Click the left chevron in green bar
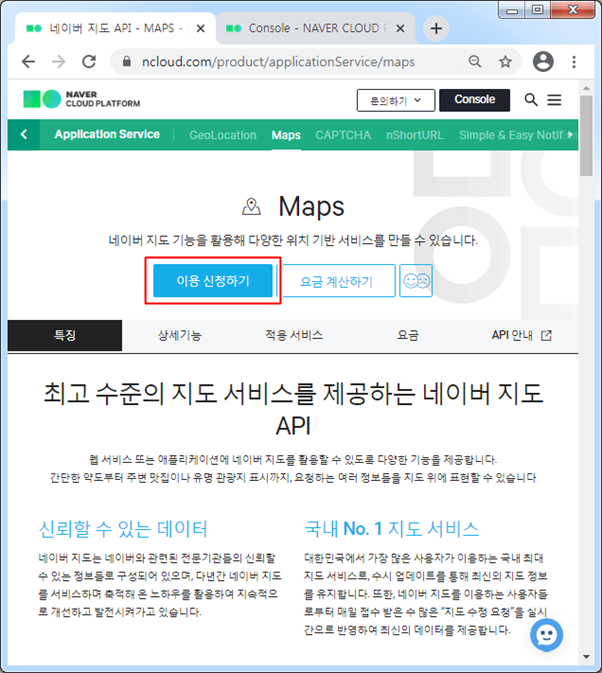This screenshot has height=673, width=602. [x=24, y=134]
